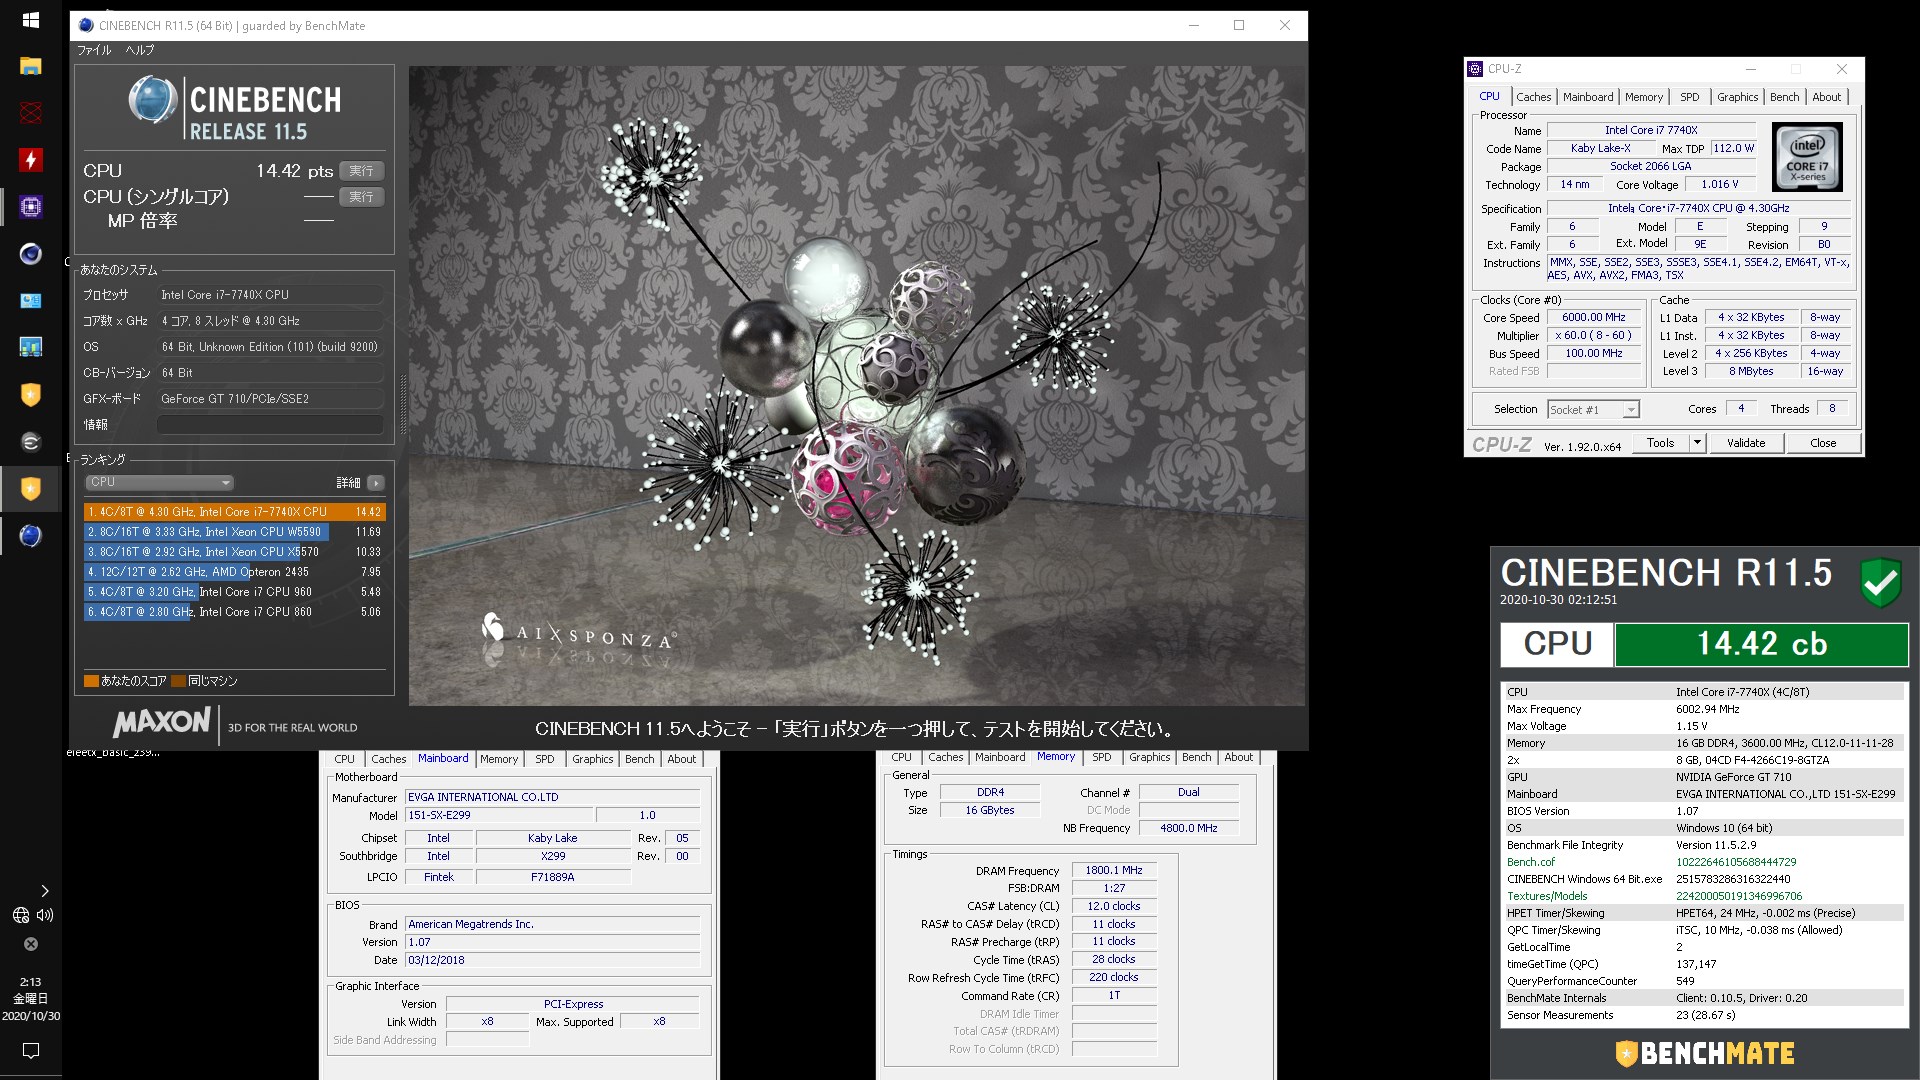Click the monitor graph taskbar icon

(x=30, y=347)
